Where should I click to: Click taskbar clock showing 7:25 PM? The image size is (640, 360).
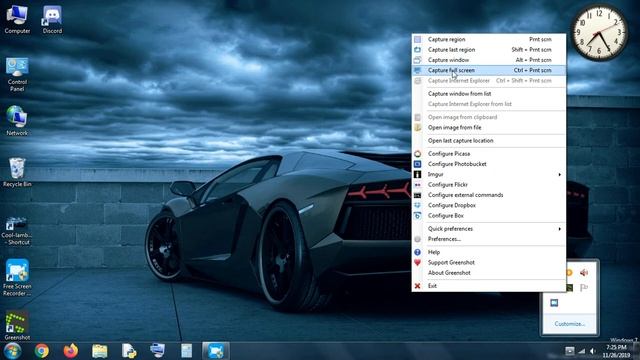click(616, 351)
